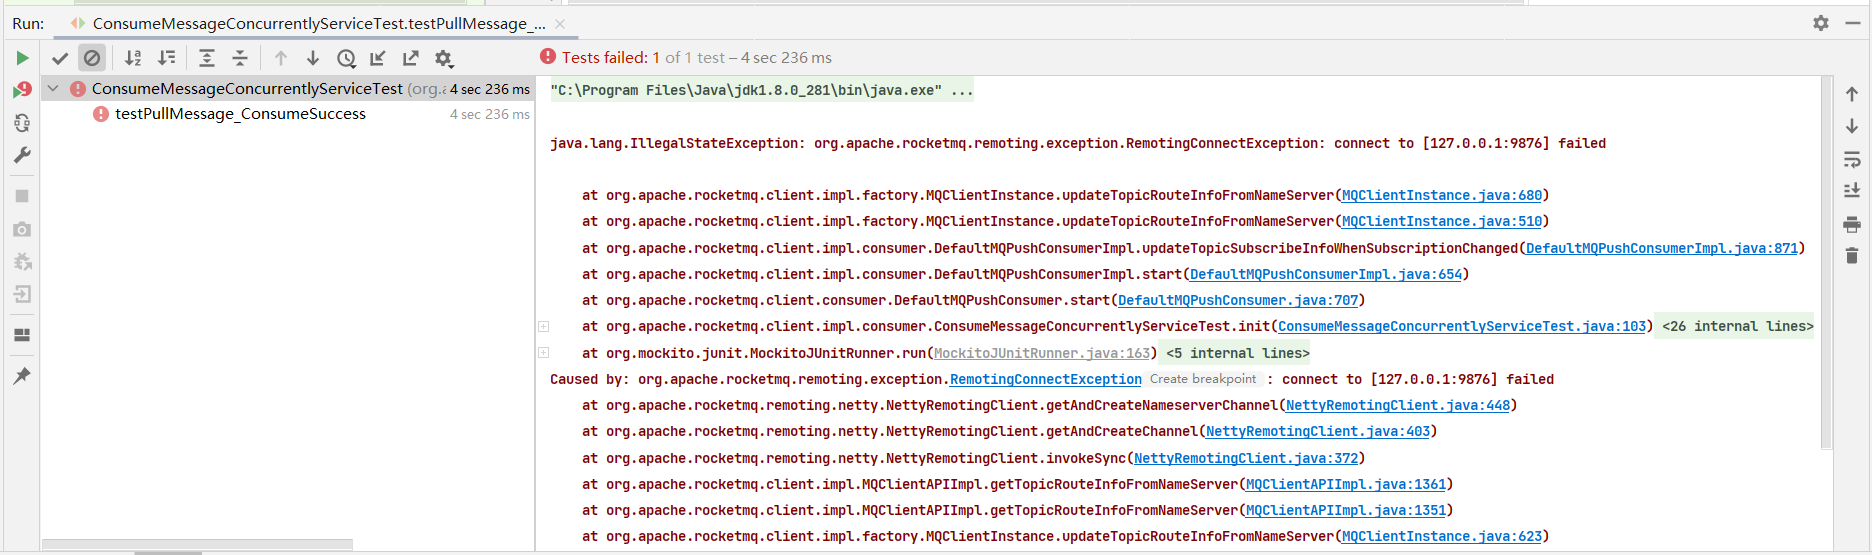This screenshot has height=555, width=1872.
Task: Rerun the test with the green Run icon
Action: click(22, 58)
